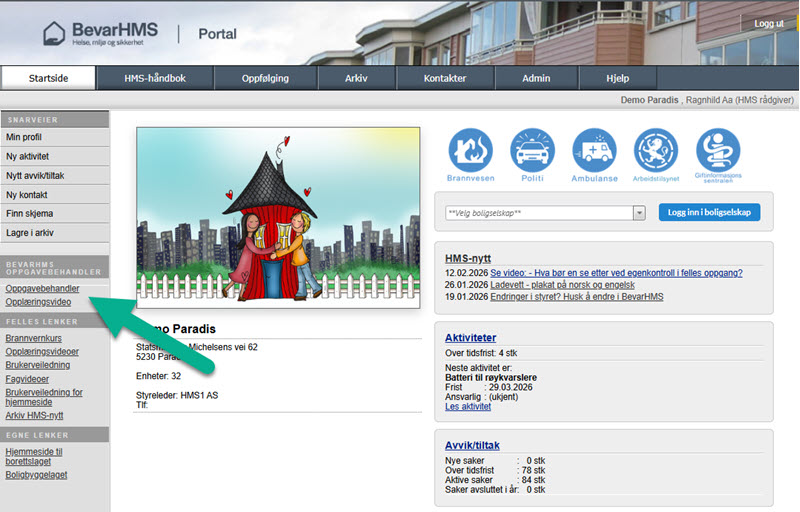Open the Politi police icon
800x512 pixels.
click(532, 152)
